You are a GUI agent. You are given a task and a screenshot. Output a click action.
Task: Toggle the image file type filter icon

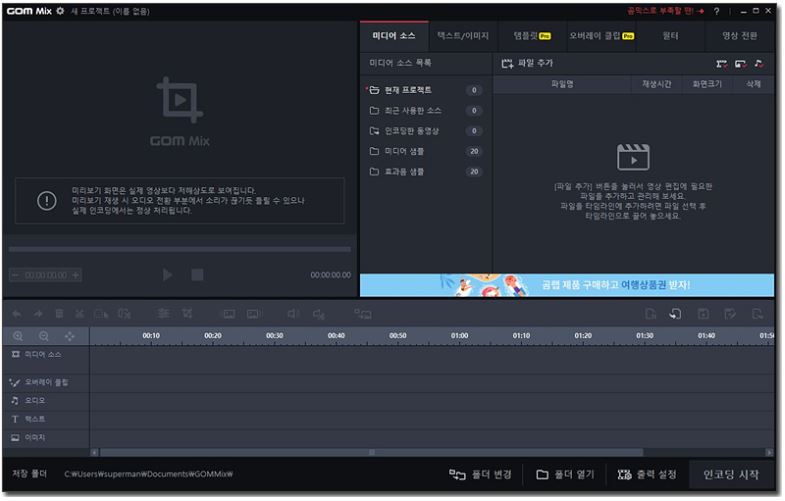[740, 64]
